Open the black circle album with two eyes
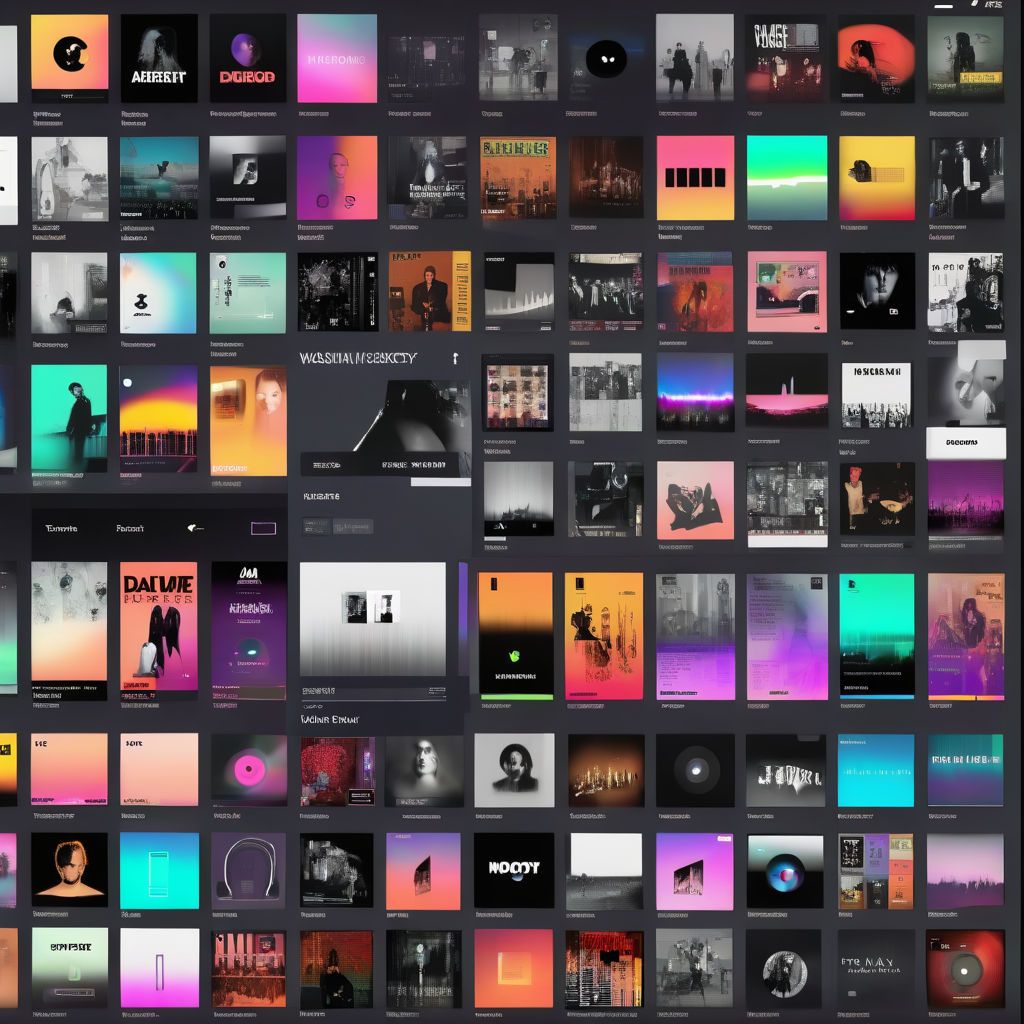Viewport: 1024px width, 1024px height. coord(606,59)
